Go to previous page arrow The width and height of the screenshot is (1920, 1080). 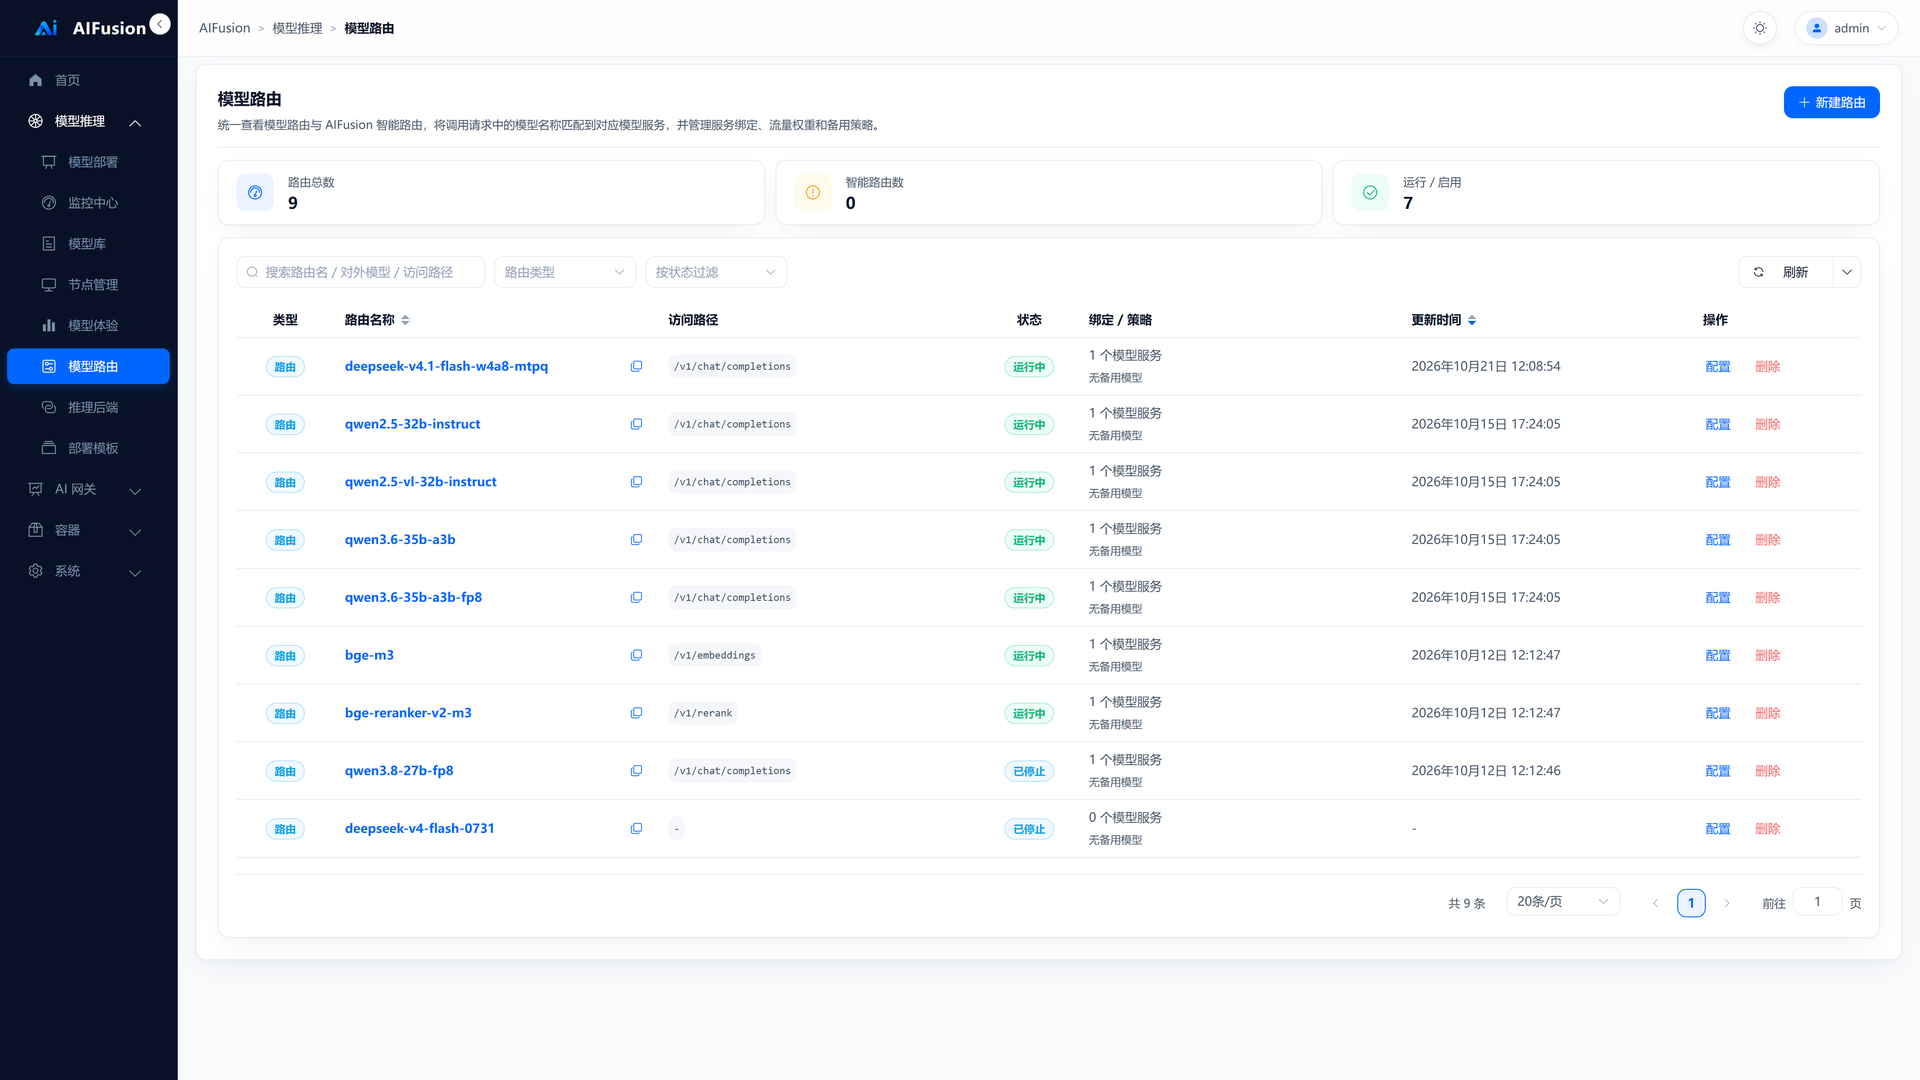(1655, 903)
